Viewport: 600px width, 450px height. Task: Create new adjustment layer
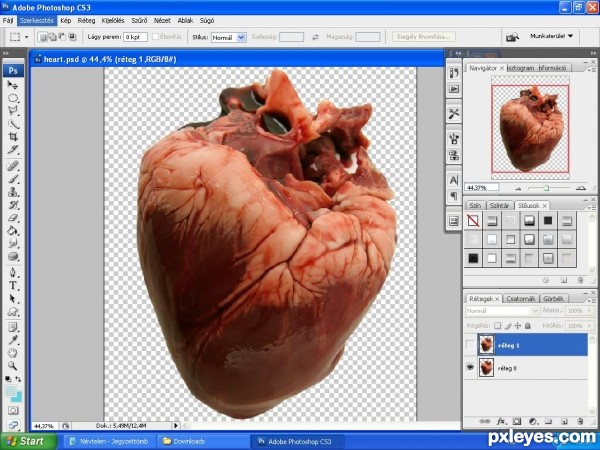(x=533, y=421)
